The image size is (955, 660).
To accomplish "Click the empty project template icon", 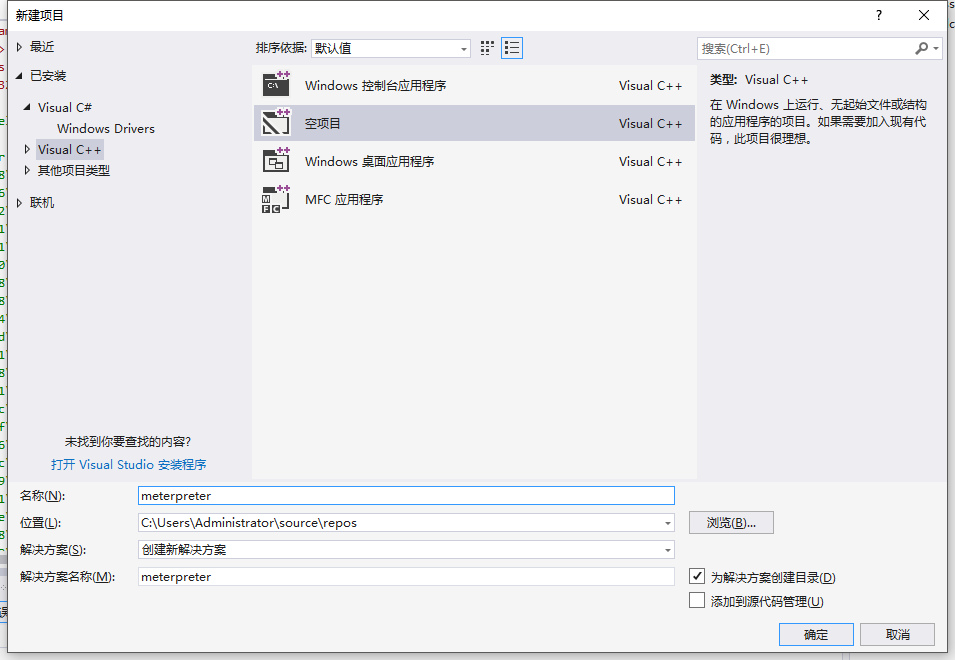I will coord(276,122).
